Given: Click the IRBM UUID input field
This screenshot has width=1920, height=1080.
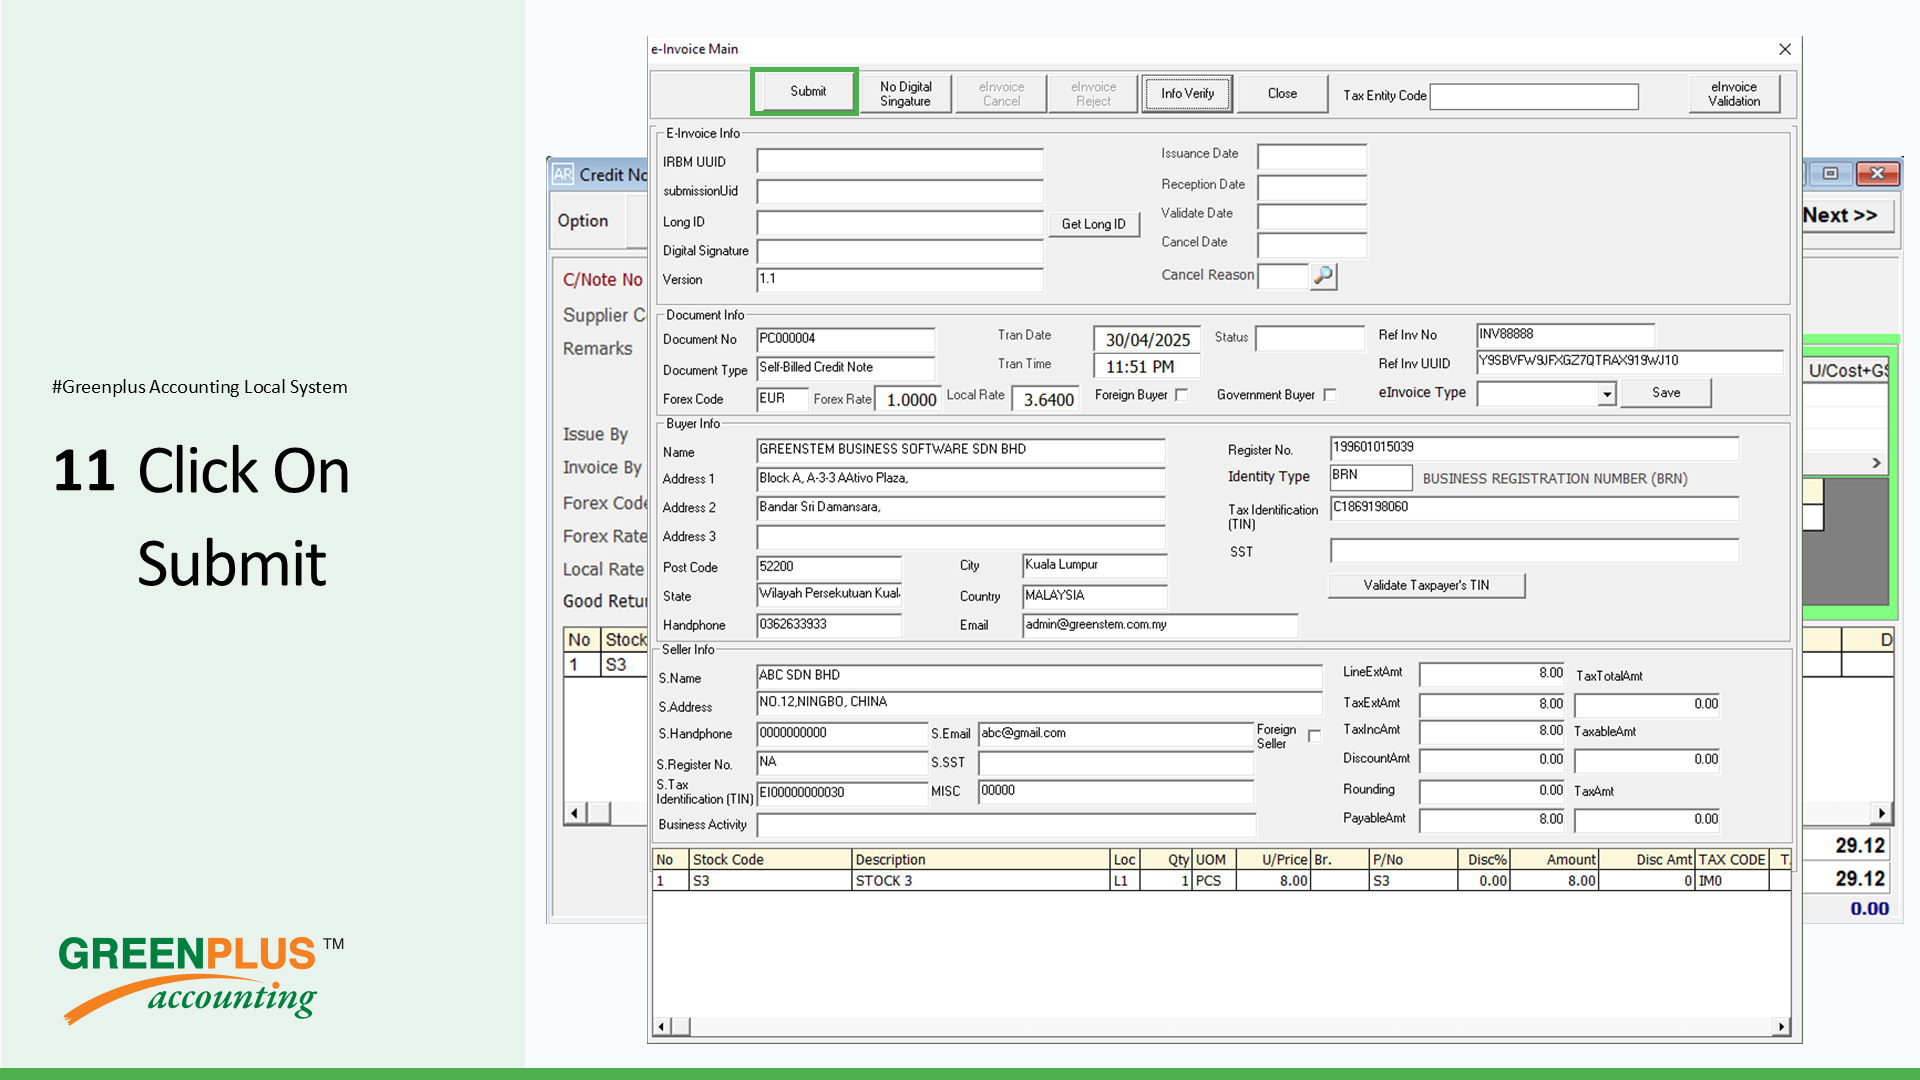Looking at the screenshot, I should [899, 161].
